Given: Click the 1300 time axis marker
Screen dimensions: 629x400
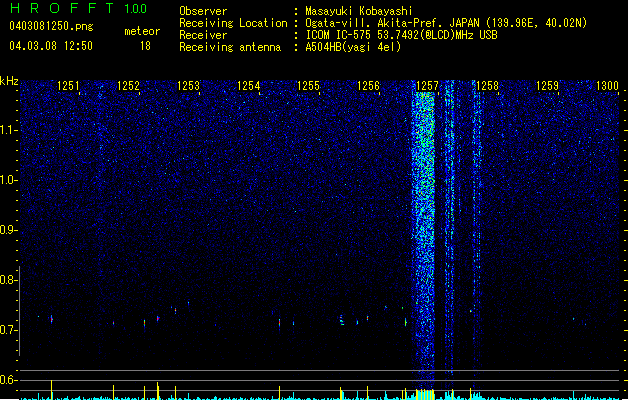Looking at the screenshot, I should point(607,85).
